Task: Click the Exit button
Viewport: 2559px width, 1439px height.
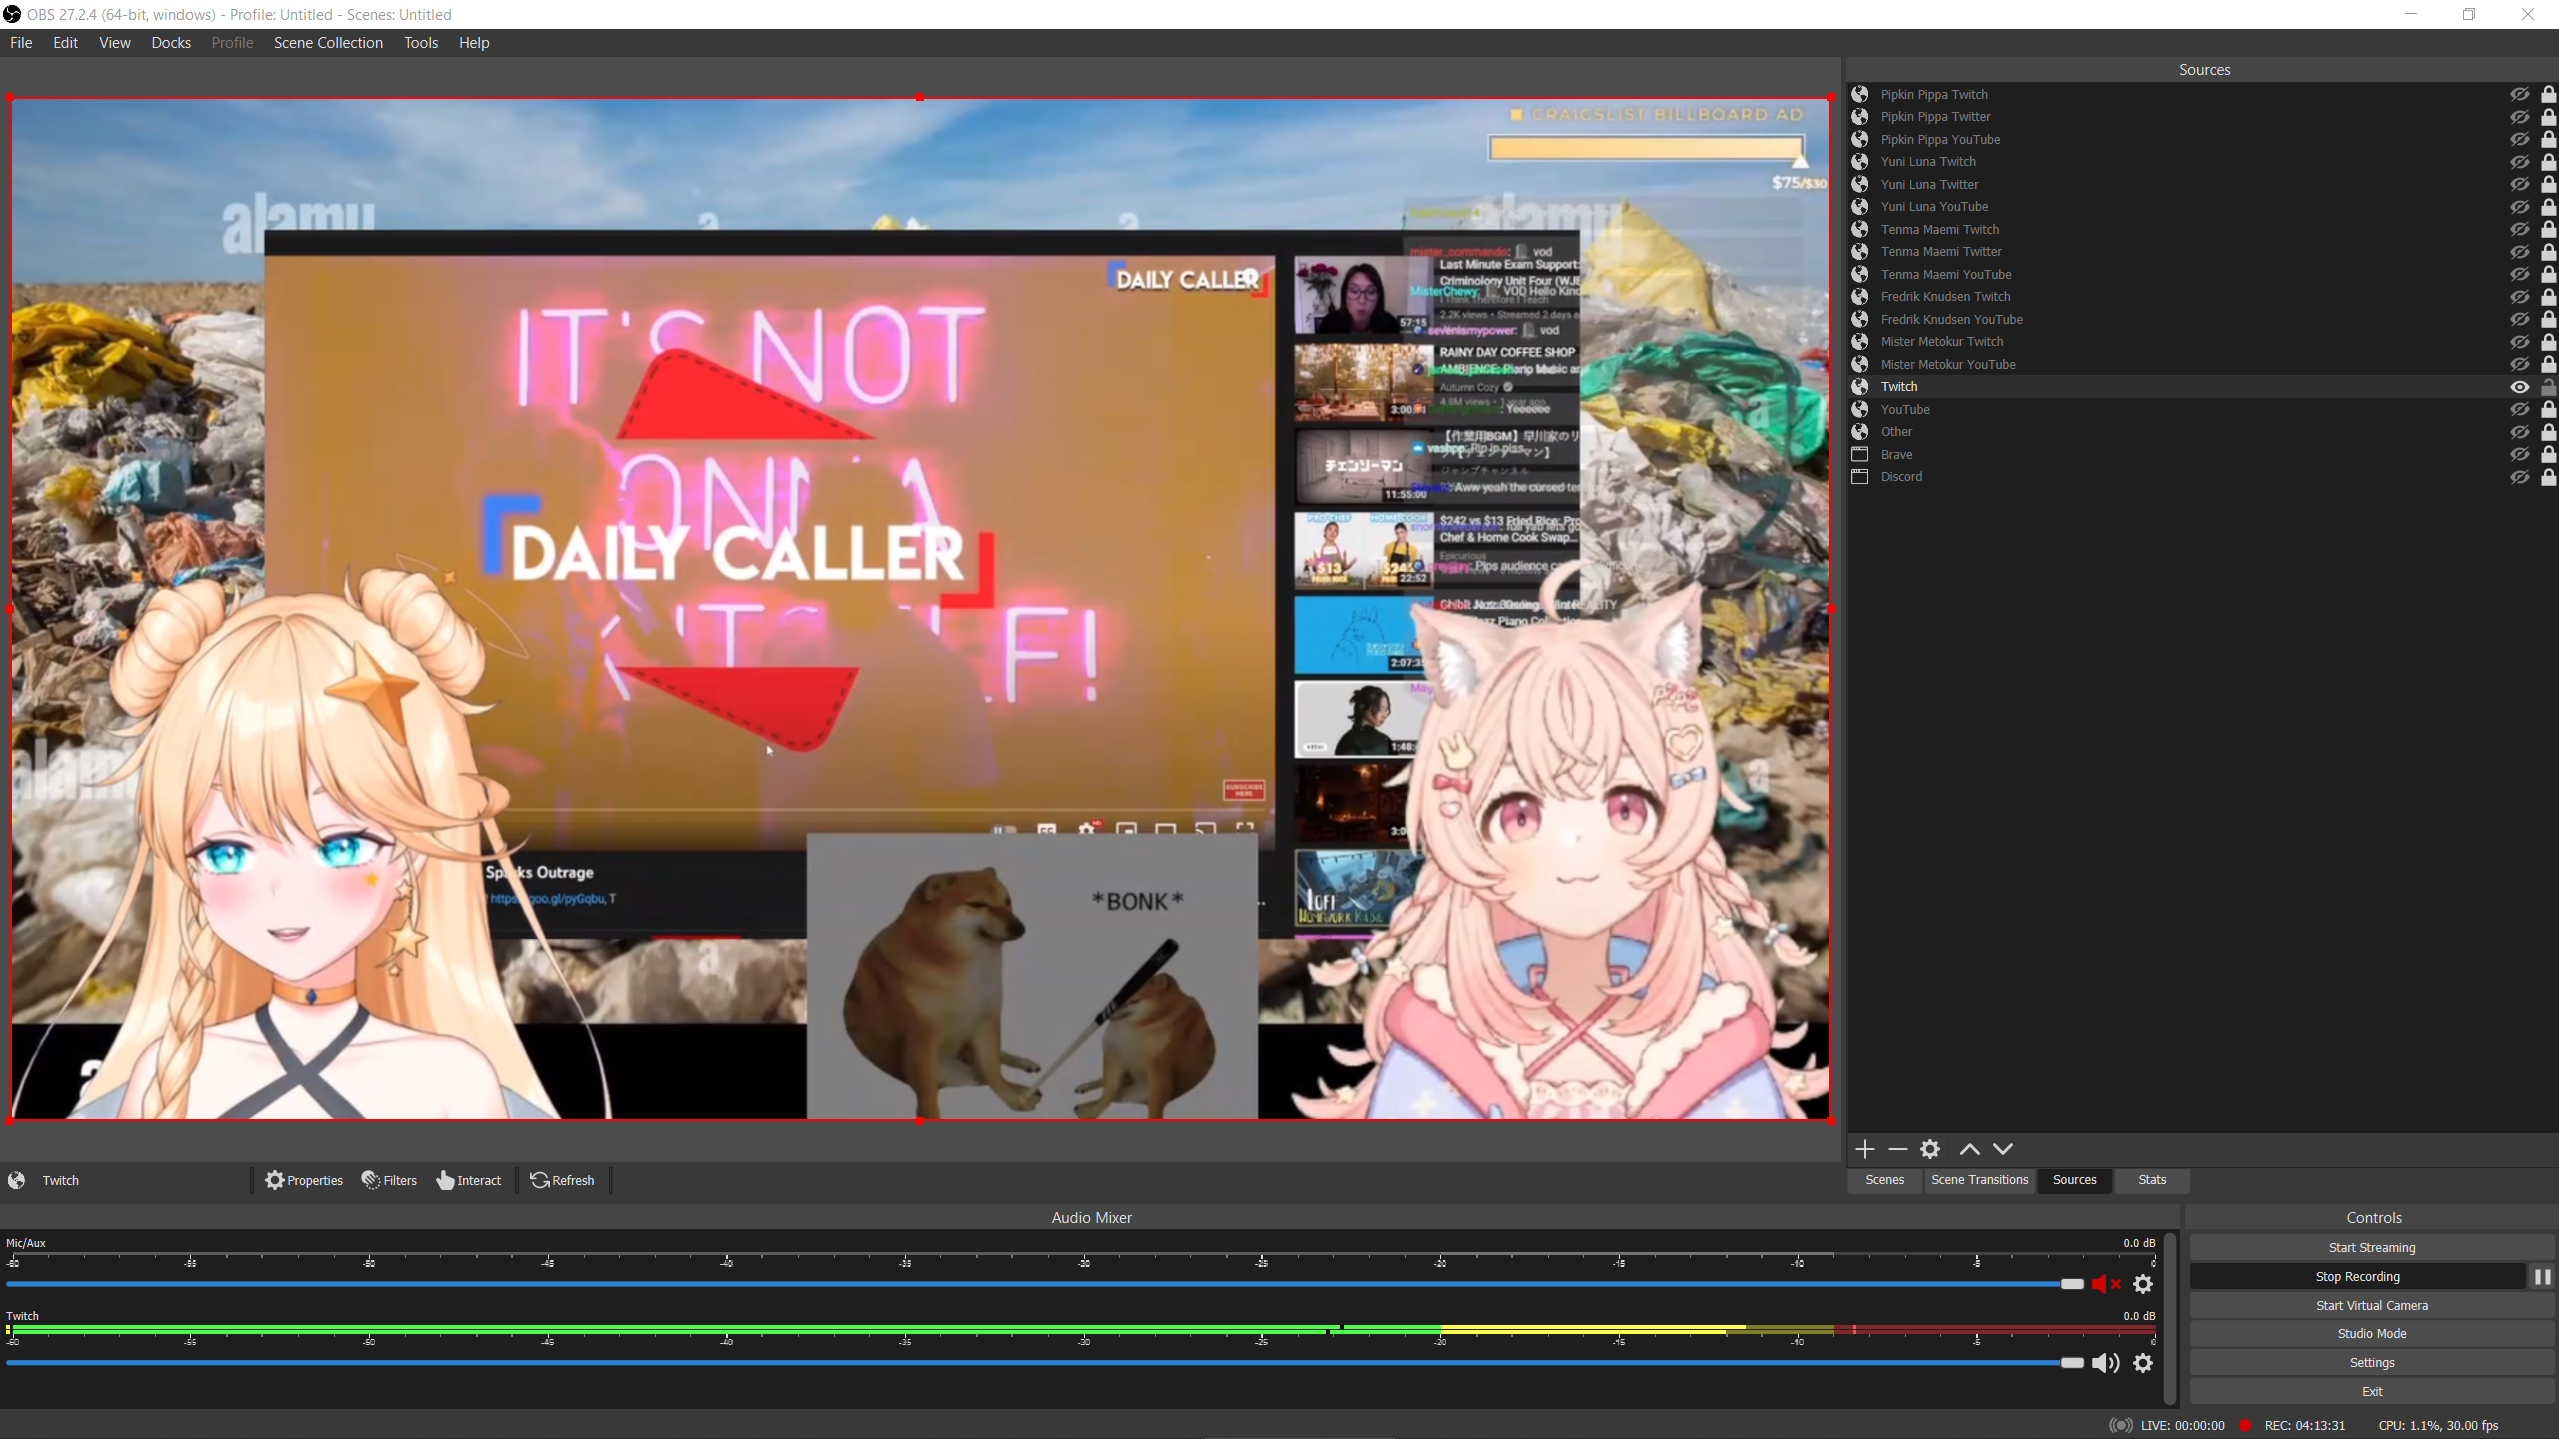Action: point(2371,1392)
